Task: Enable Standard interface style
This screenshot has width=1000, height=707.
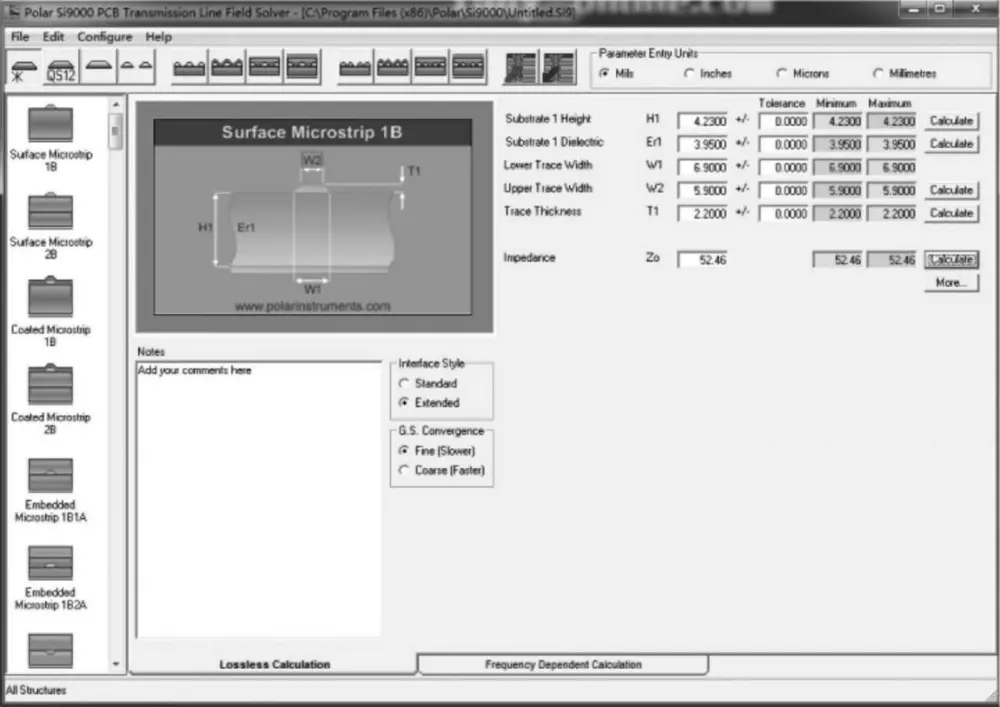Action: 404,383
